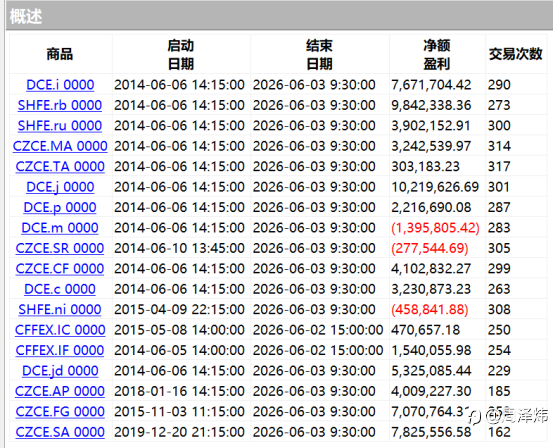Select net profit value 10,219,626.69
The width and height of the screenshot is (554, 448).
coord(435,187)
